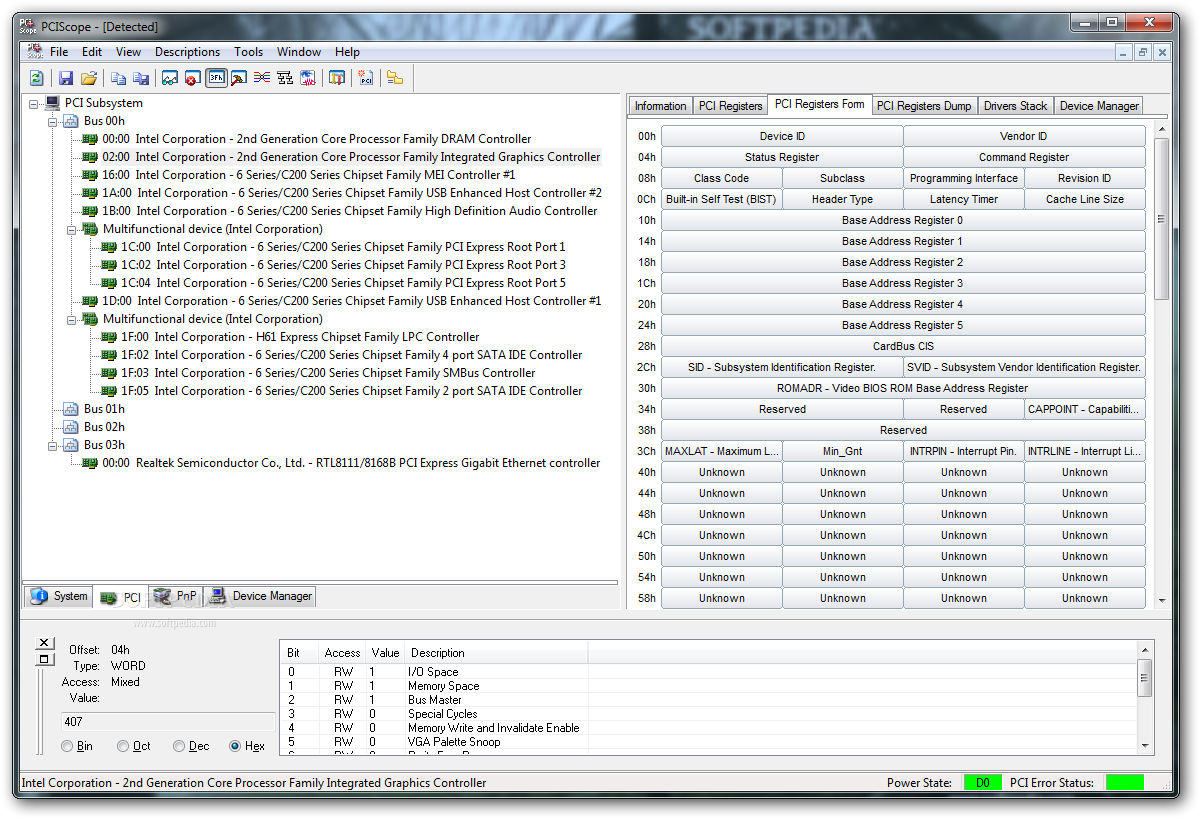Click the Base Address Register 0 button

pos(903,220)
